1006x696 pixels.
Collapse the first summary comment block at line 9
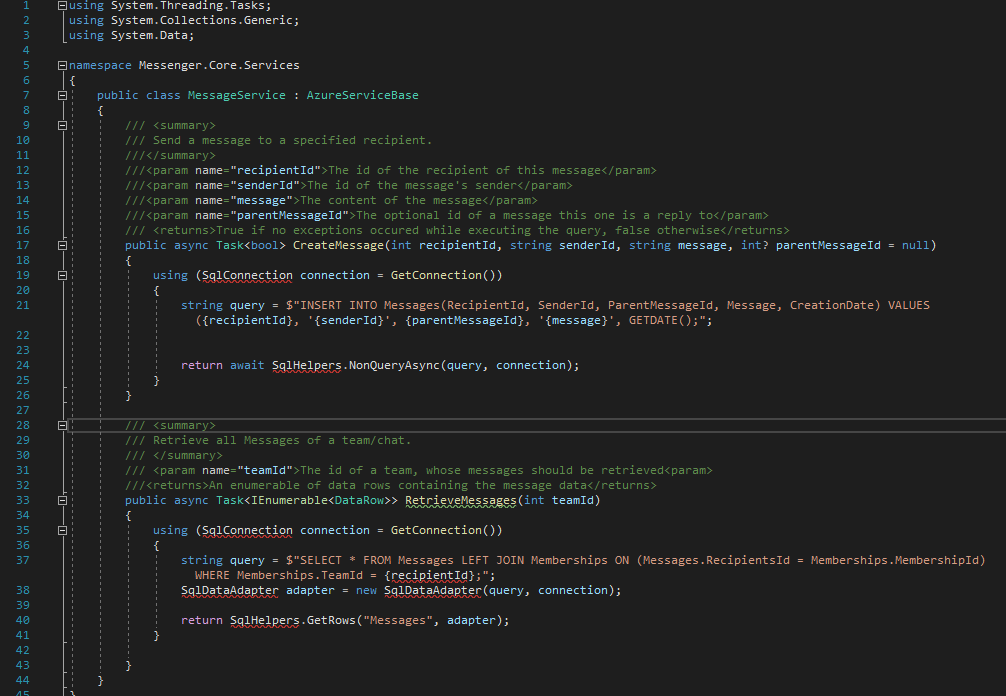pos(62,126)
